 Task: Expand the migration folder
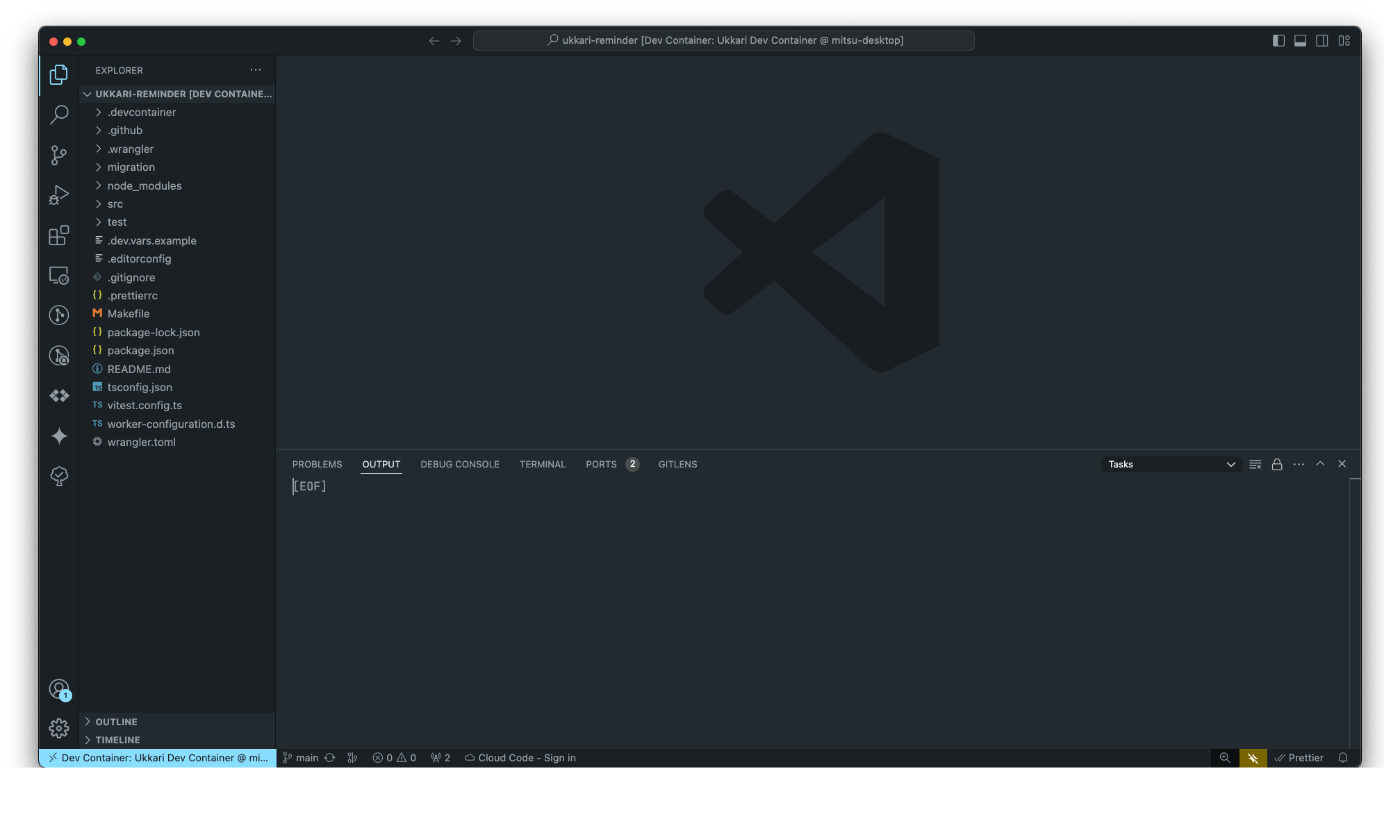(x=177, y=167)
